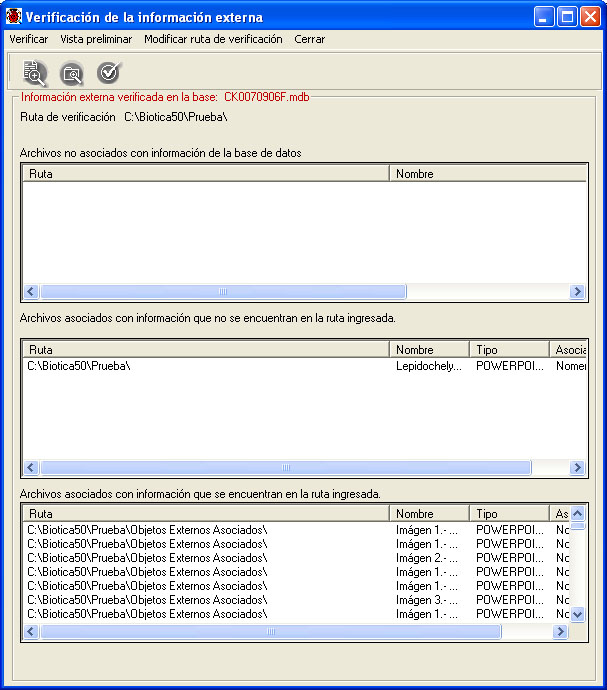The height and width of the screenshot is (690, 607).
Task: Open Modificar ruta de verificación menu
Action: (213, 39)
